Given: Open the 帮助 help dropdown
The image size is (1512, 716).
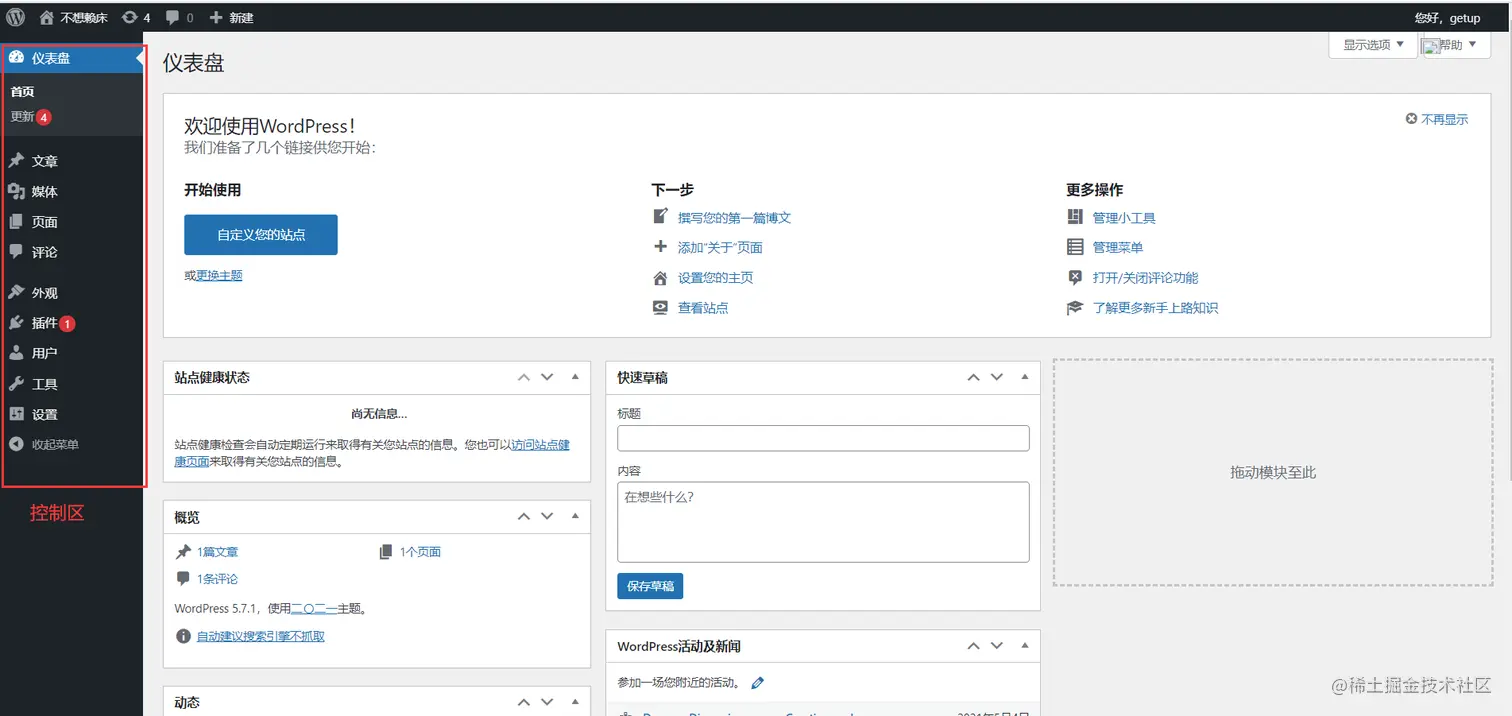Looking at the screenshot, I should click(1456, 45).
